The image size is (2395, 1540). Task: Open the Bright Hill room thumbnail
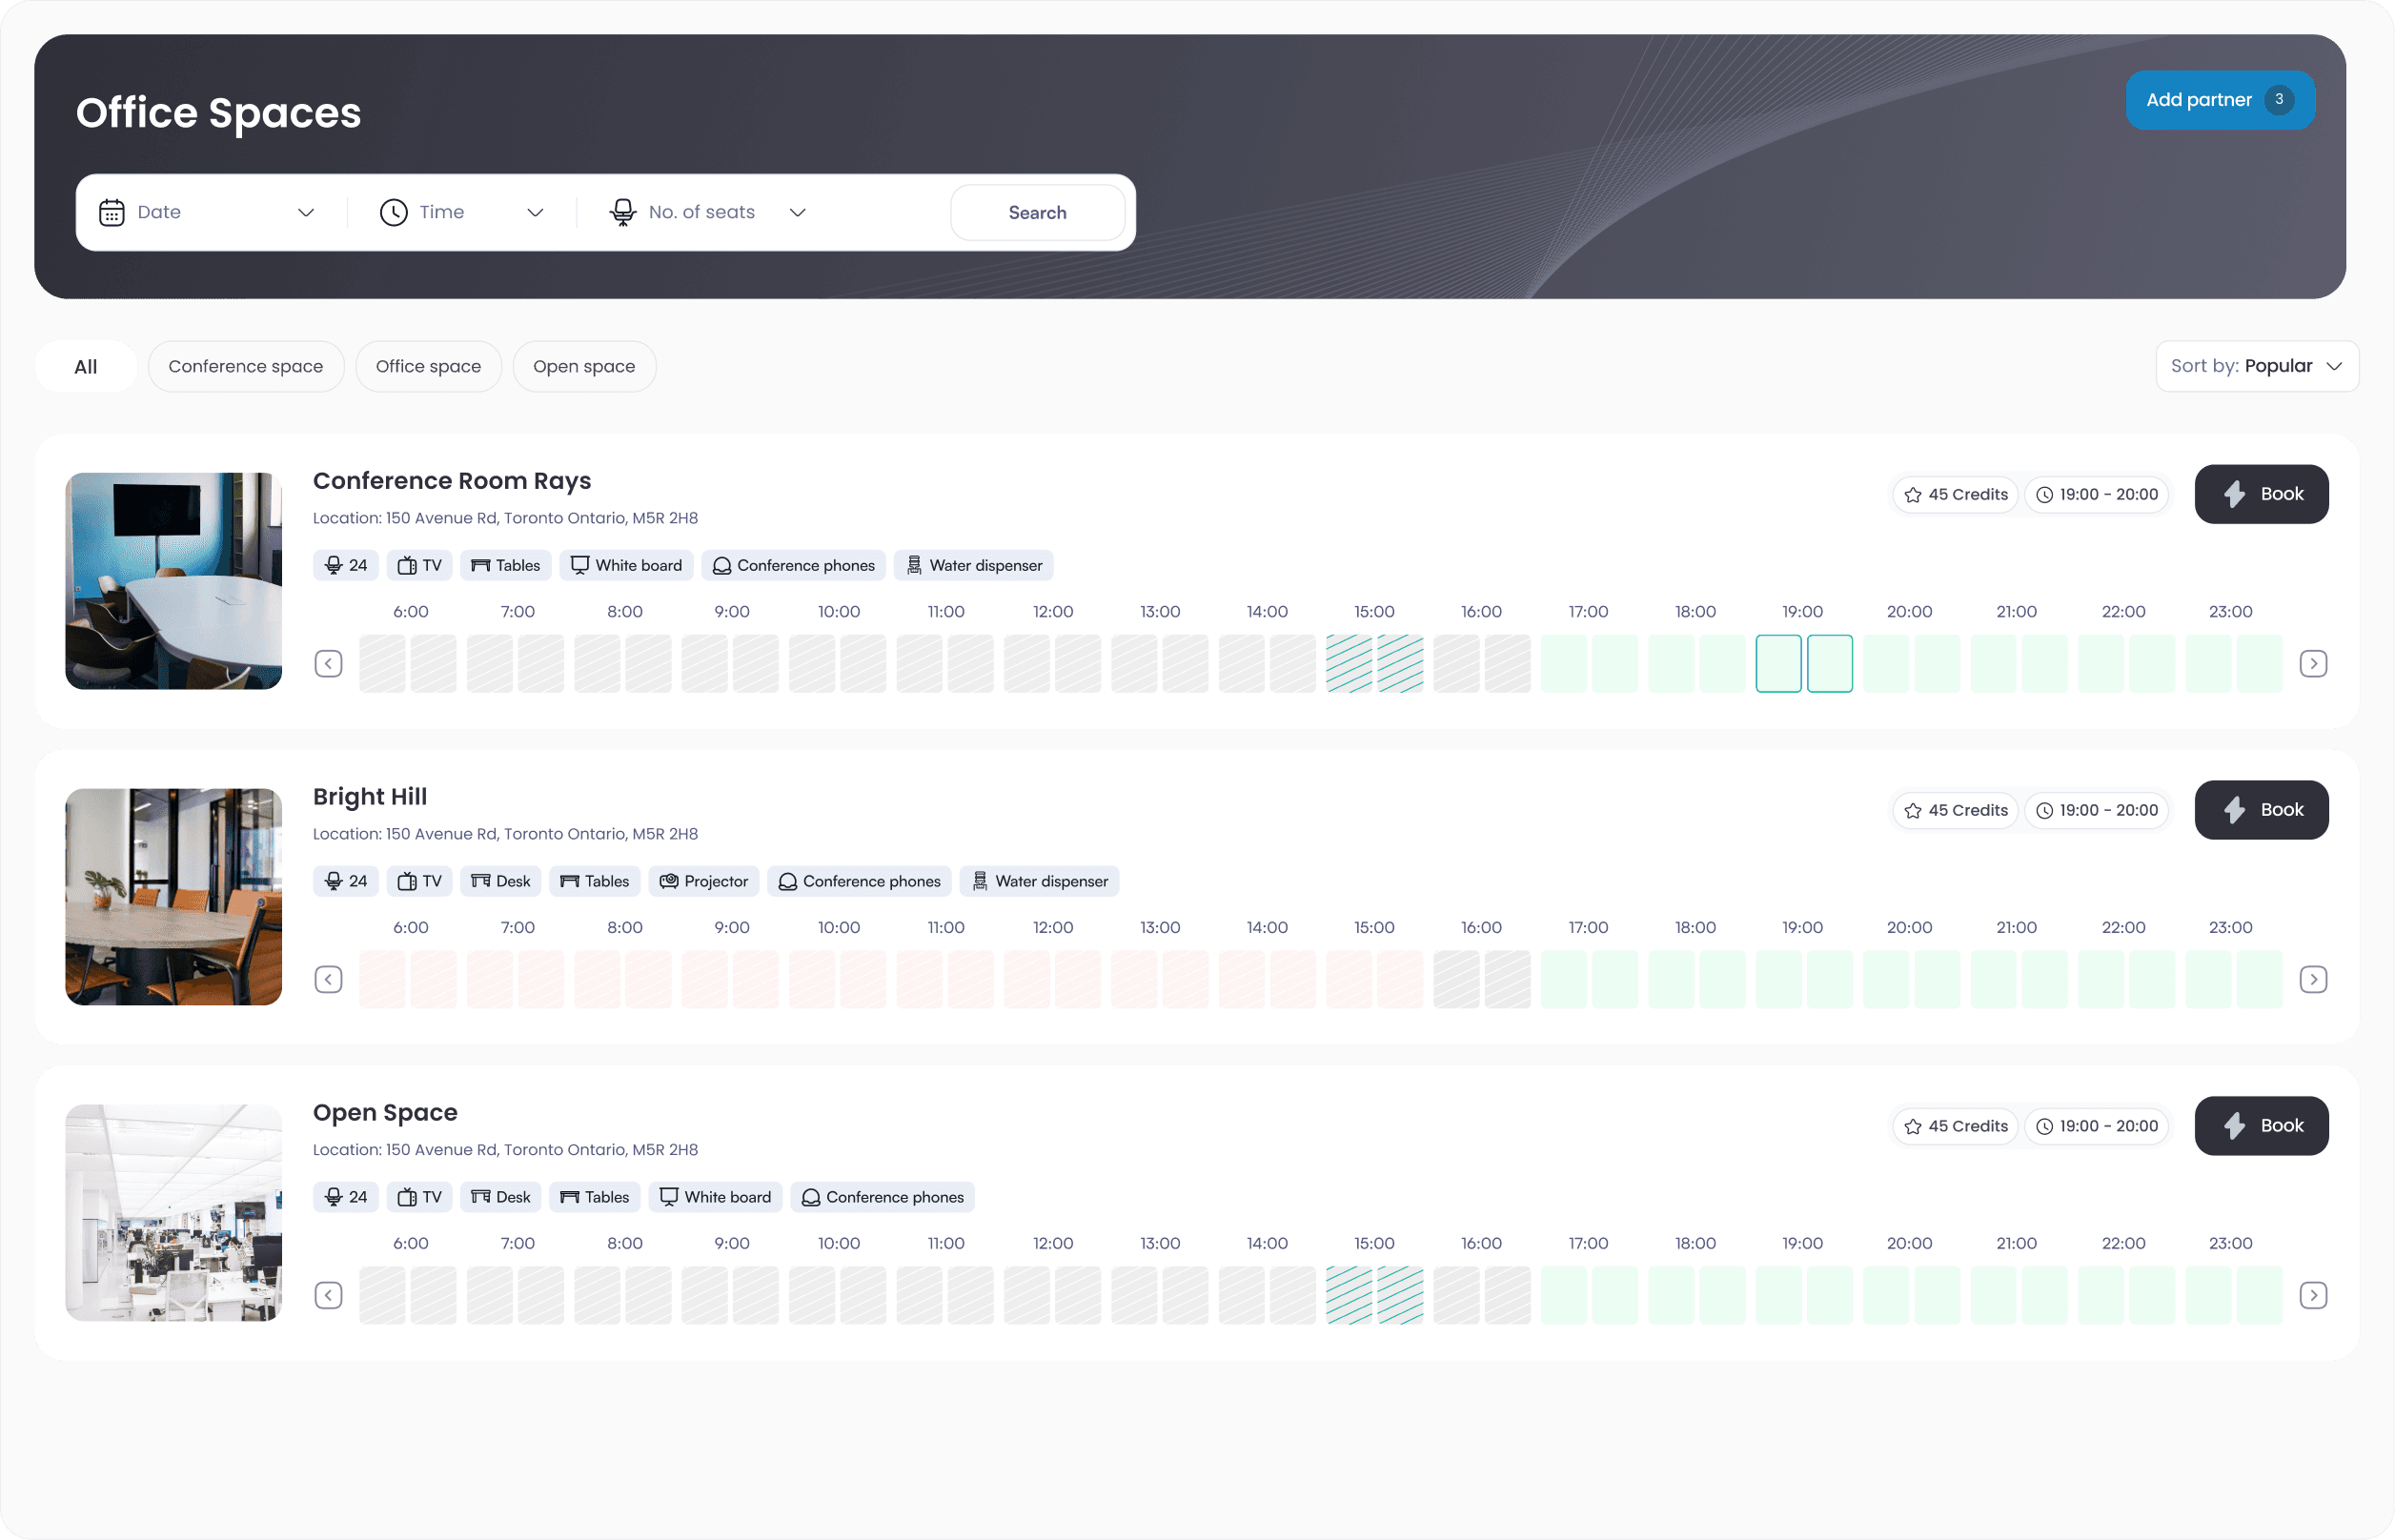[x=173, y=896]
